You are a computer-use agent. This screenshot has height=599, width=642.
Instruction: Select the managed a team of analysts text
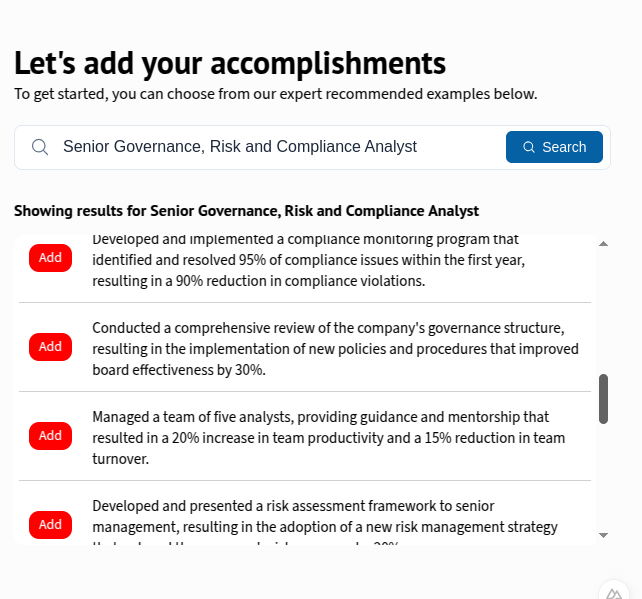(328, 438)
